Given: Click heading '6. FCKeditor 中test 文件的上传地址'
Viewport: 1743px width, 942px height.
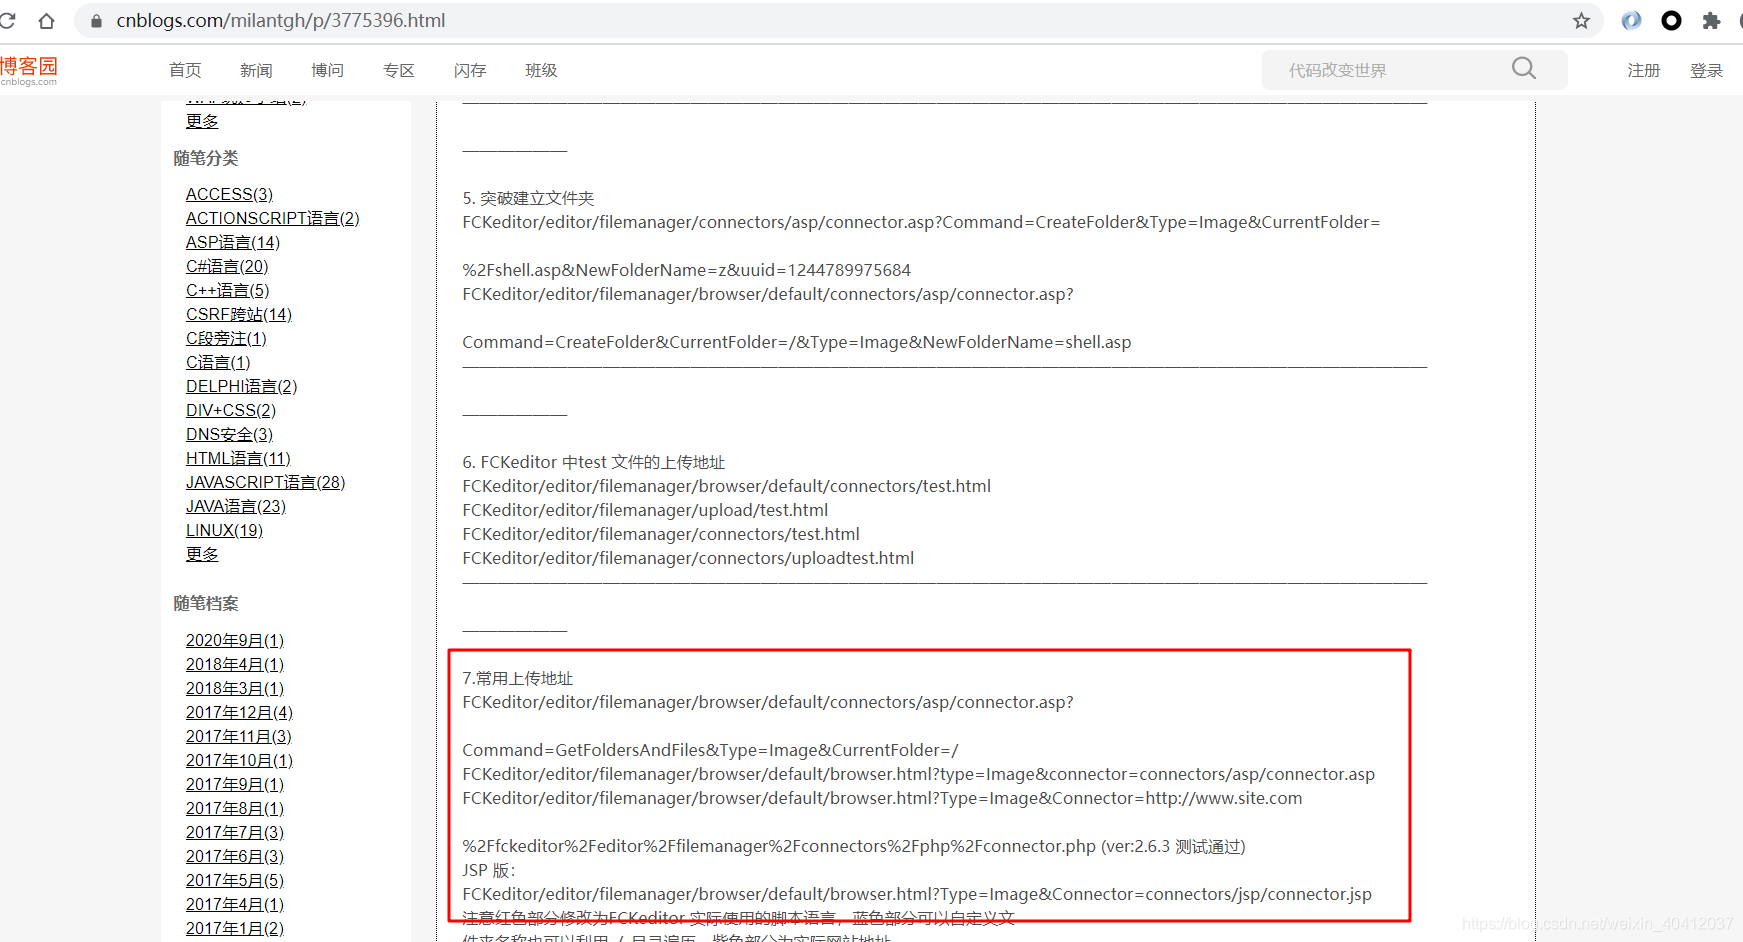Looking at the screenshot, I should pyautogui.click(x=593, y=462).
